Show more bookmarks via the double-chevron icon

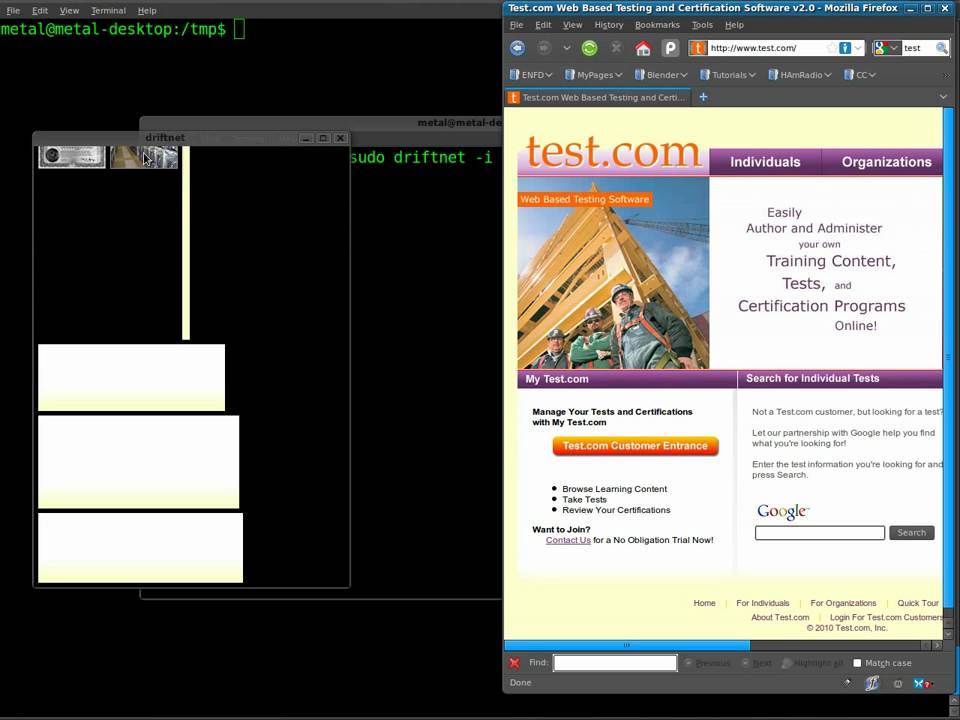click(x=947, y=75)
